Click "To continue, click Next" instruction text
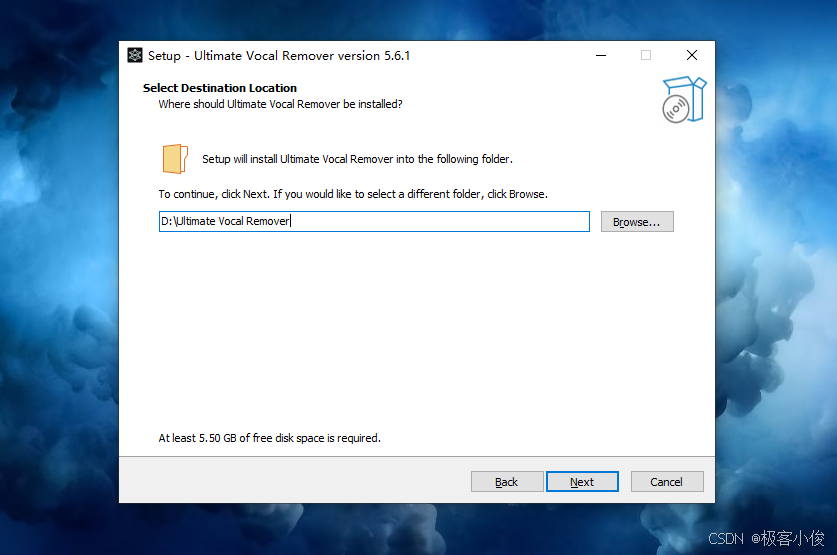Viewport: 837px width, 555px height. click(353, 194)
